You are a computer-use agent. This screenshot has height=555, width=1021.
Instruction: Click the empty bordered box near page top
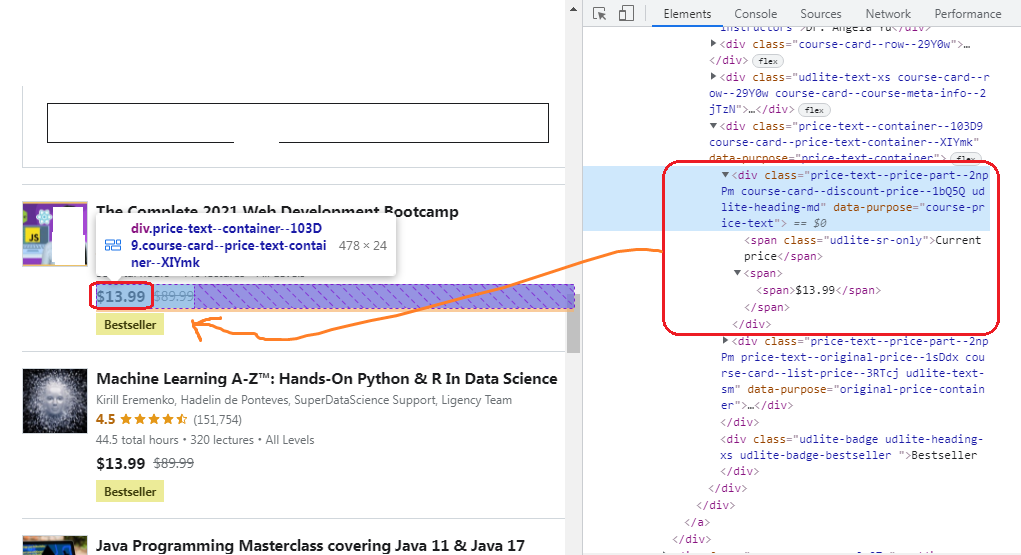pyautogui.click(x=298, y=122)
